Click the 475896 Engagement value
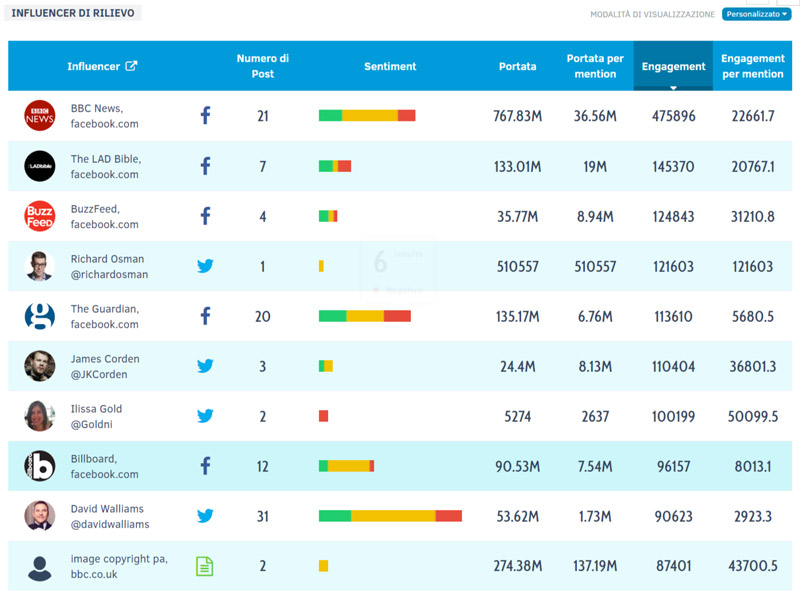800x606 pixels. 673,116
